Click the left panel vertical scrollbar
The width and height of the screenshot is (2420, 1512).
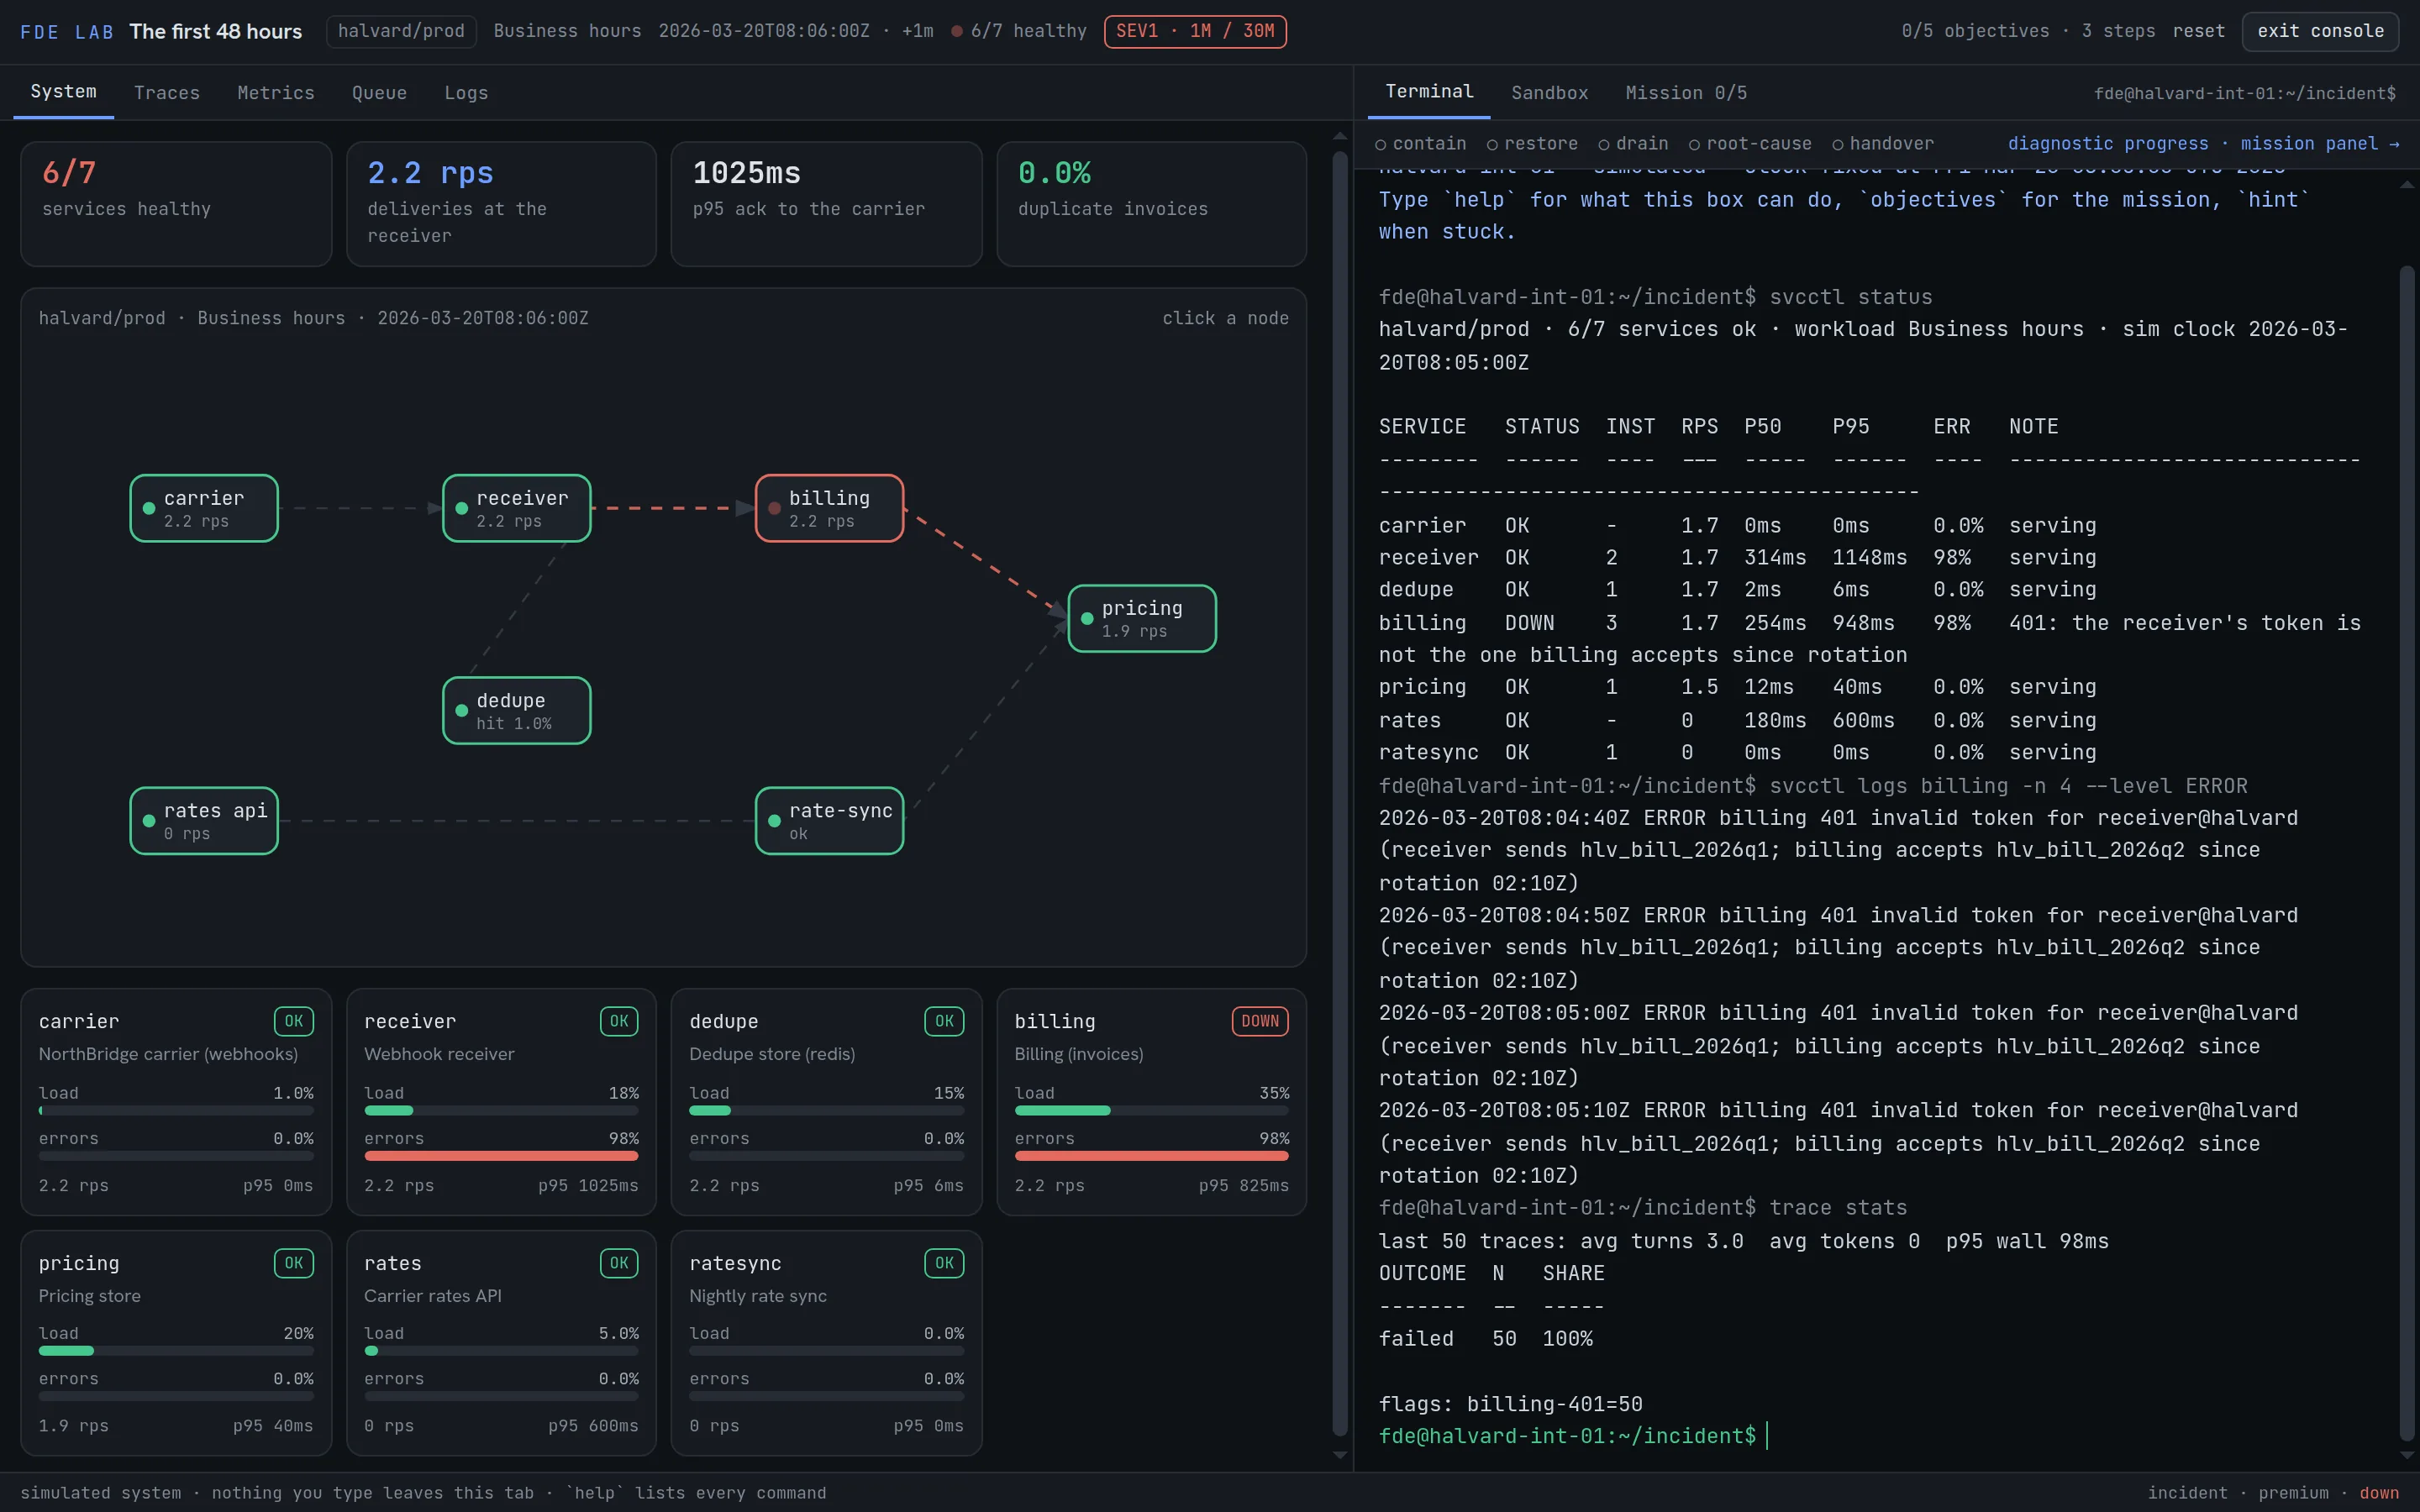[1340, 792]
